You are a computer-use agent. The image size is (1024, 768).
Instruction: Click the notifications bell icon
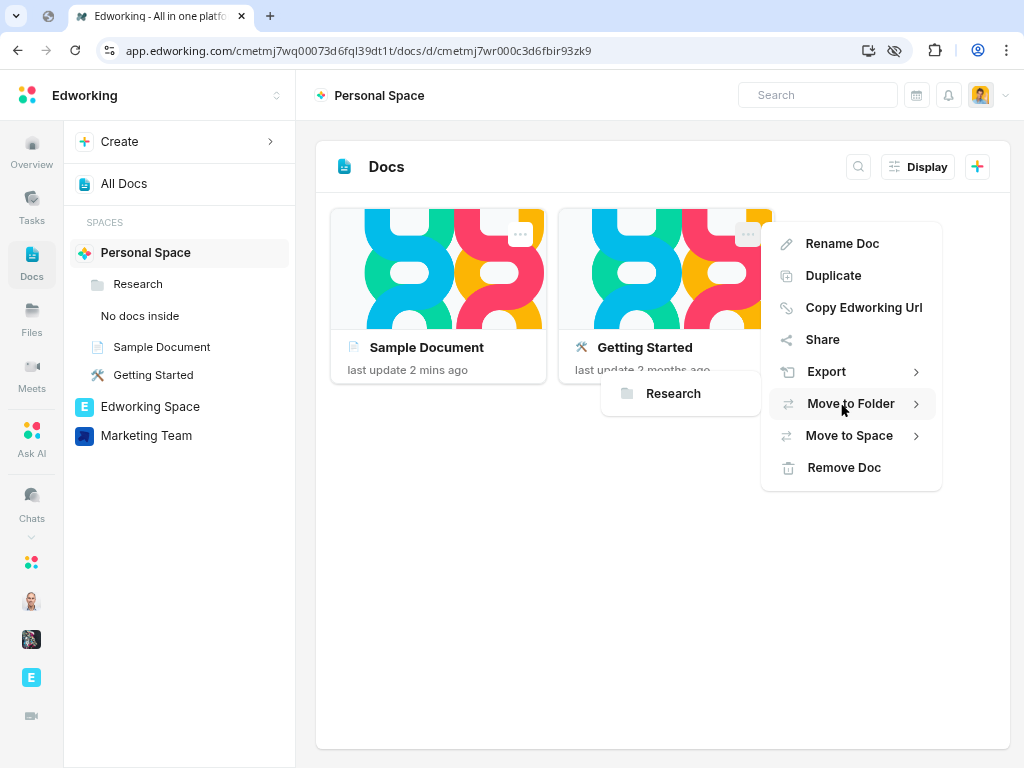coord(948,95)
